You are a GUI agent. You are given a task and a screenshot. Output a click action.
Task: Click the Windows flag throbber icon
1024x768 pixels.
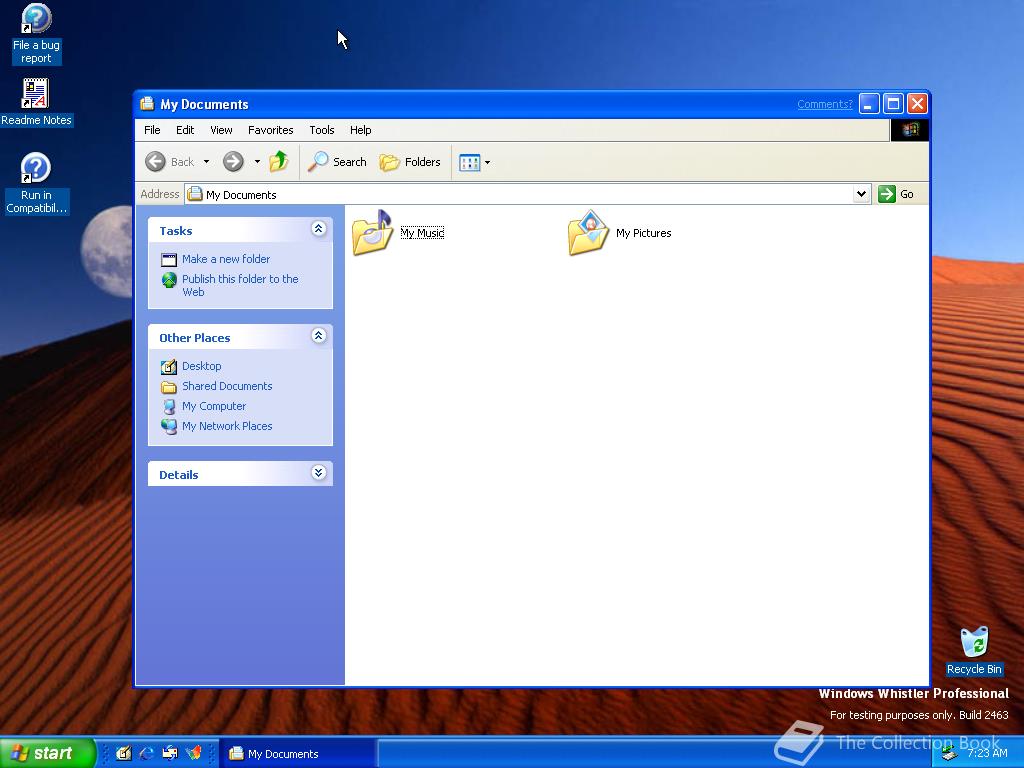pos(910,130)
